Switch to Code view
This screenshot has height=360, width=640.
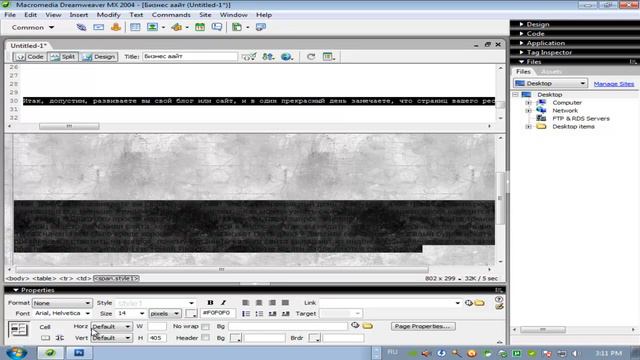(x=30, y=57)
